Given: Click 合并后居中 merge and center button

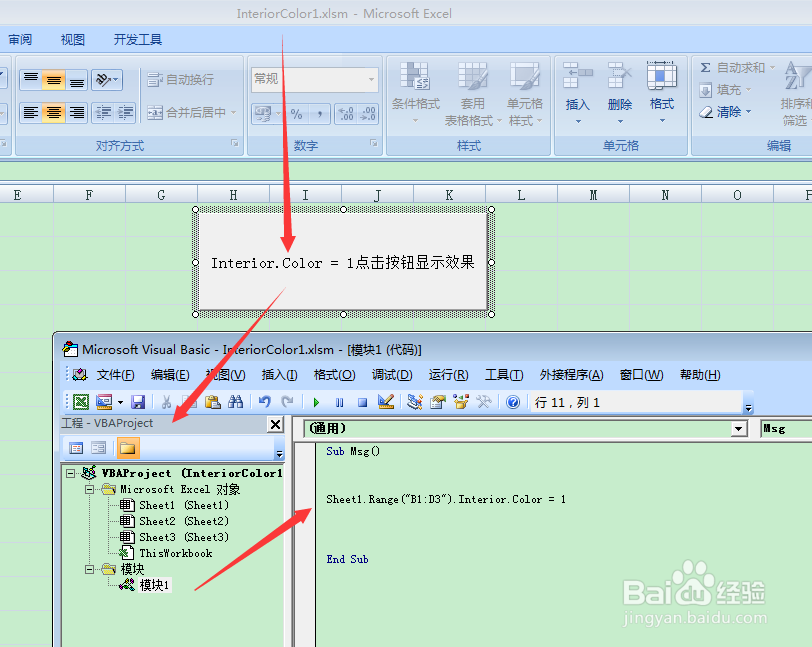Looking at the screenshot, I should point(186,112).
